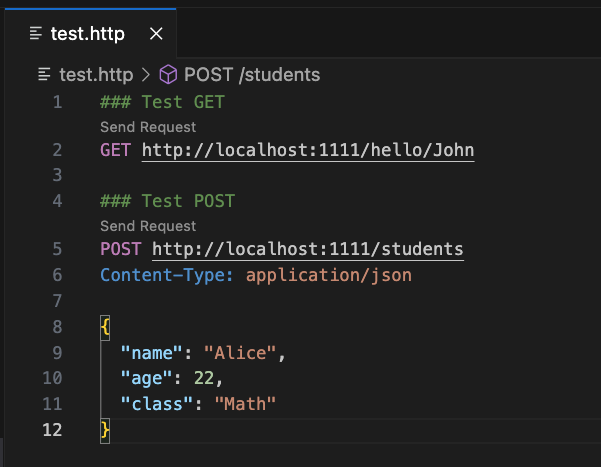The width and height of the screenshot is (601, 467).
Task: Click line number 7 in the gutter
Action: (57, 301)
